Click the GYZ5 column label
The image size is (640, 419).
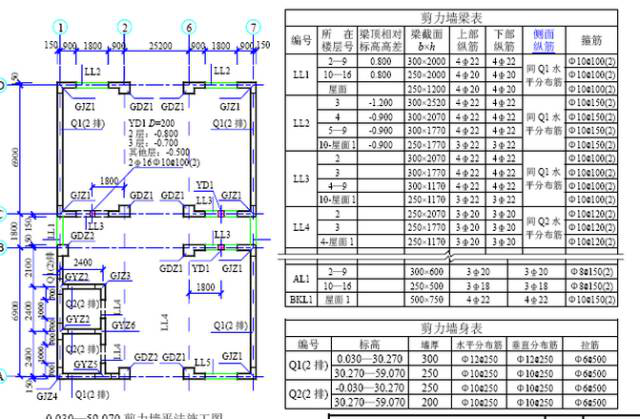click(86, 364)
